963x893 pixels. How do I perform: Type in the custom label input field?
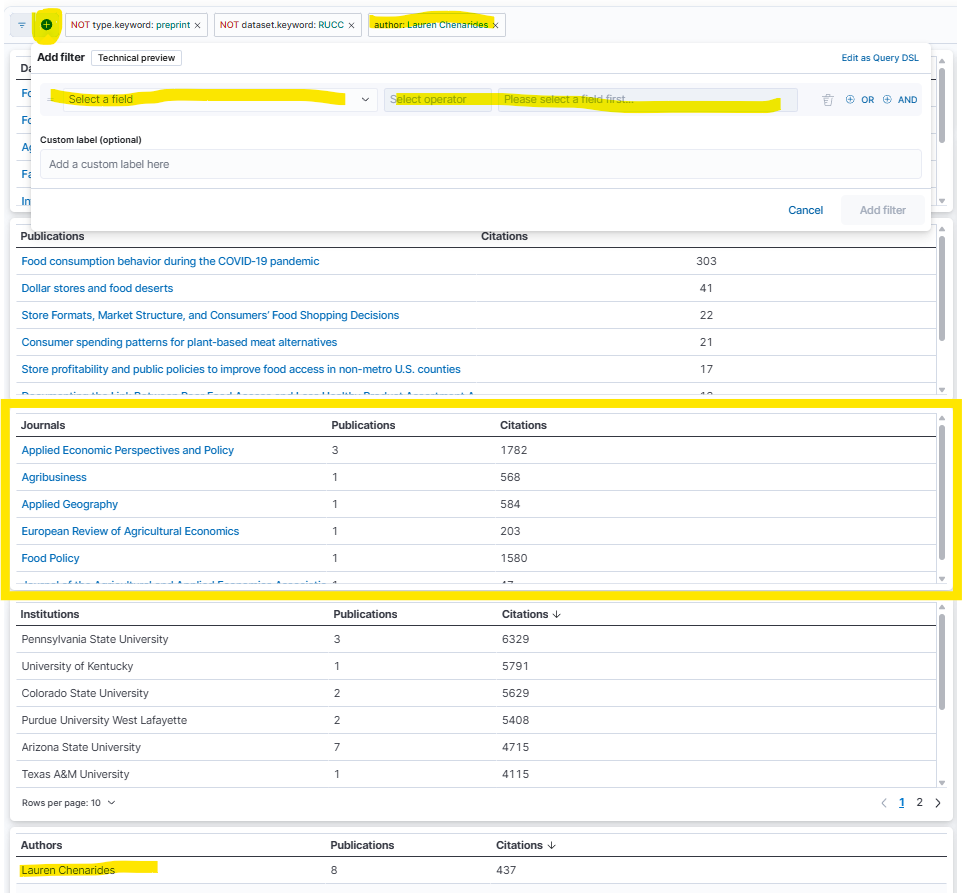tap(480, 164)
